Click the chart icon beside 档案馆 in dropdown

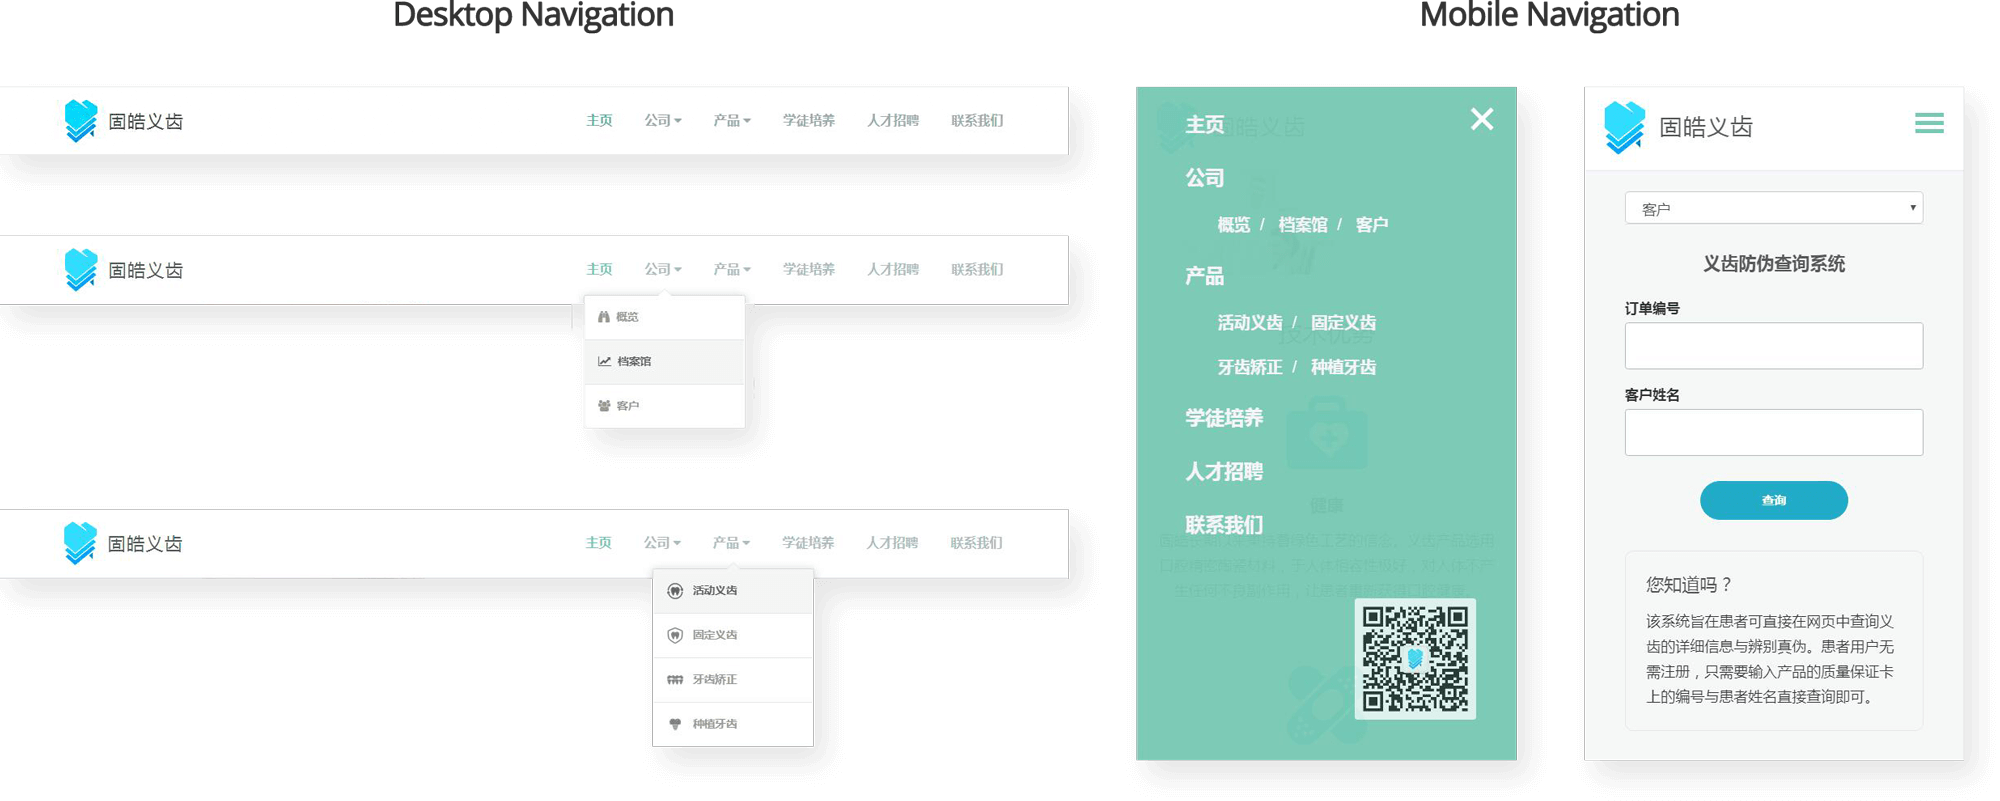click(x=604, y=362)
